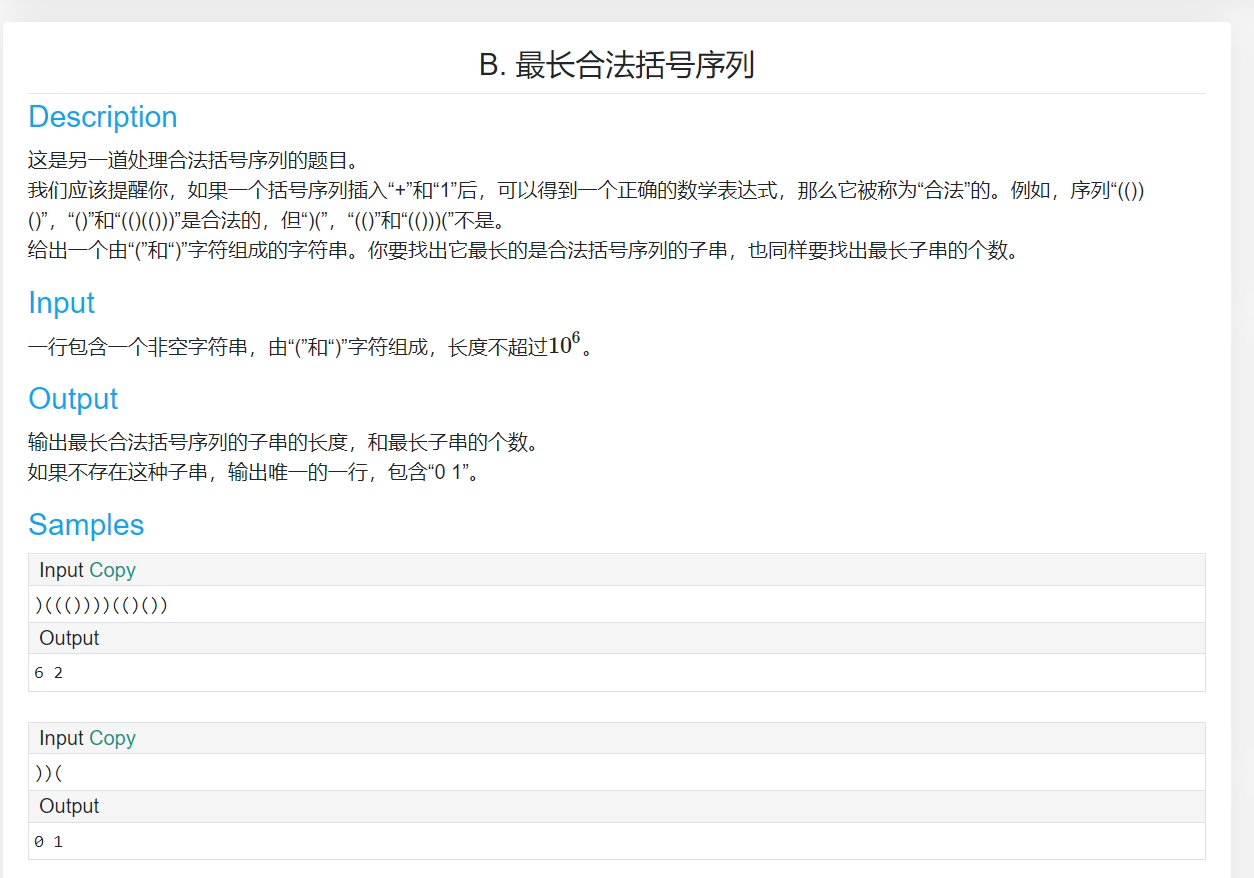
Task: Click the Input header of the second sample table
Action: (62, 738)
